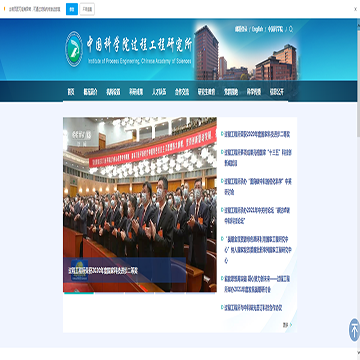Image resolution: width=360 pixels, height=360 pixels.
Task: Open the first news headline in the list
Action: [x=257, y=134]
